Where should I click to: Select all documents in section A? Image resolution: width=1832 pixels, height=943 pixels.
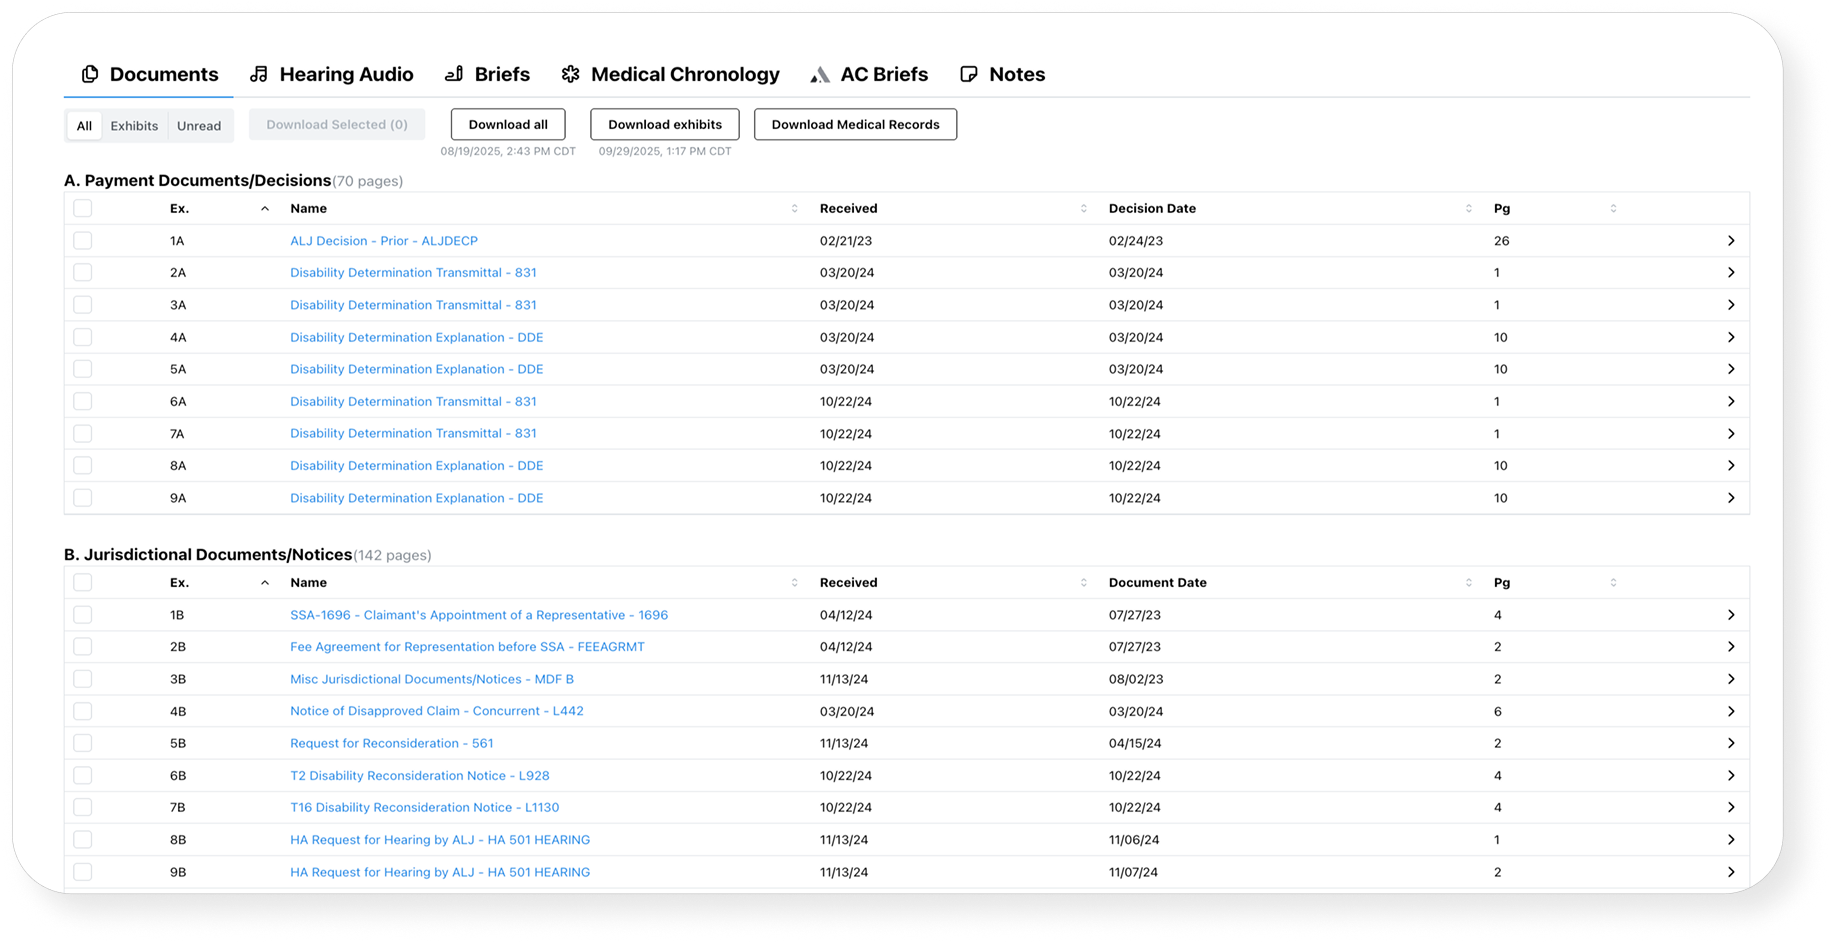click(x=83, y=209)
